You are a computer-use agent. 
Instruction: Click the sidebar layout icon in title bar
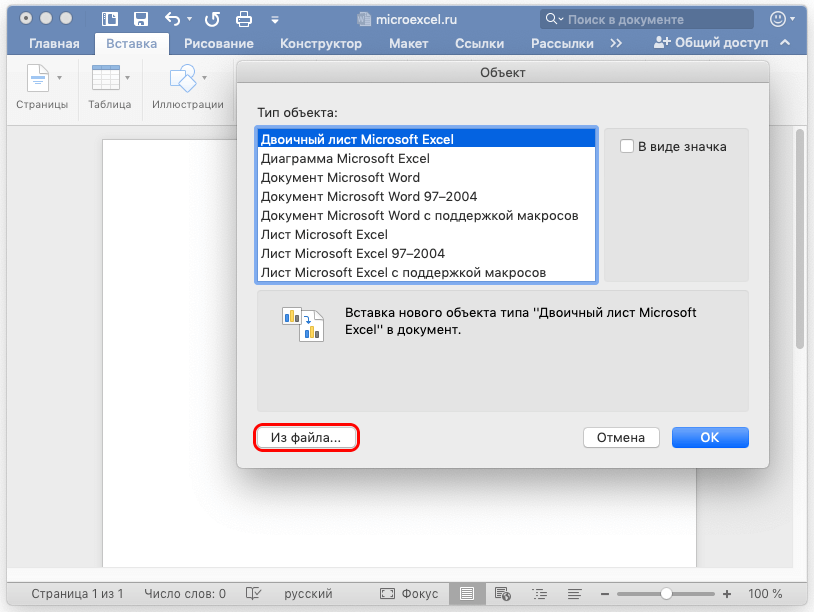click(110, 19)
